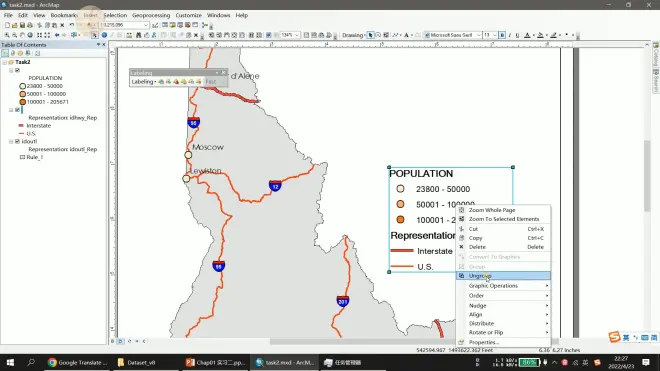This screenshot has height=371, width=660.
Task: Select the Zoom In magnifier tool
Action: [7, 35]
